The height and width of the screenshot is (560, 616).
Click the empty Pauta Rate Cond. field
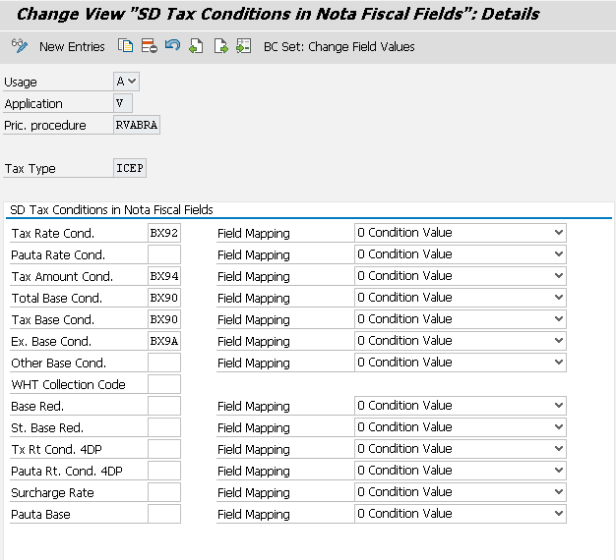[164, 255]
